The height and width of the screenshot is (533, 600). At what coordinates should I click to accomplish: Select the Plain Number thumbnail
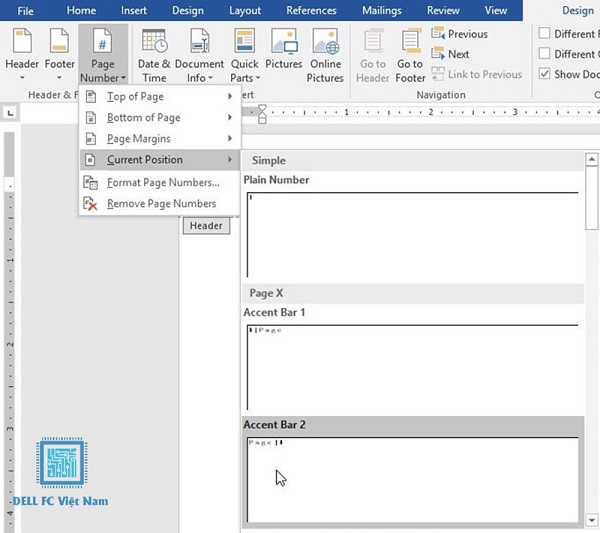(x=412, y=235)
